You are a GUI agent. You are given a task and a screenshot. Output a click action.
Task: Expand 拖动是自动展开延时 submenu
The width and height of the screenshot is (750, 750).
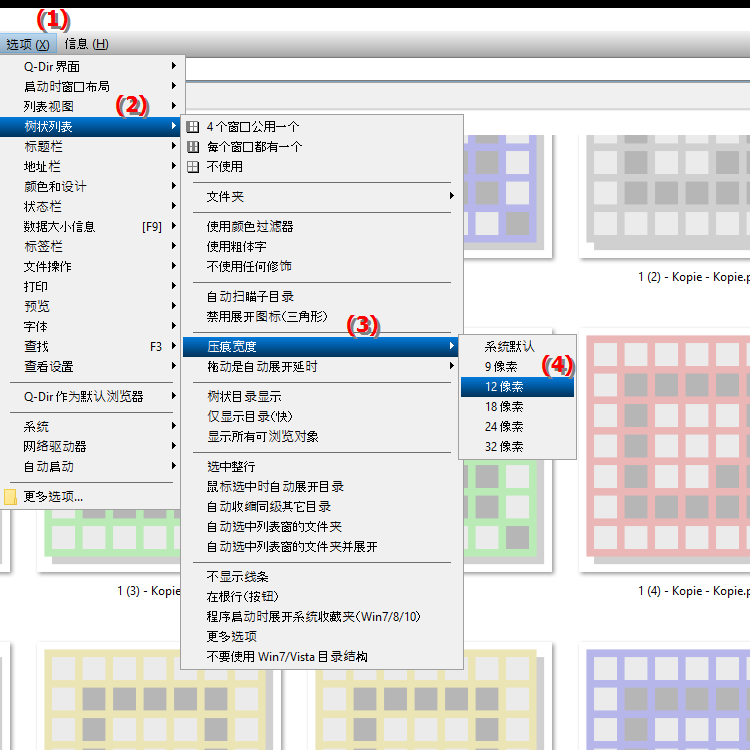[x=321, y=367]
